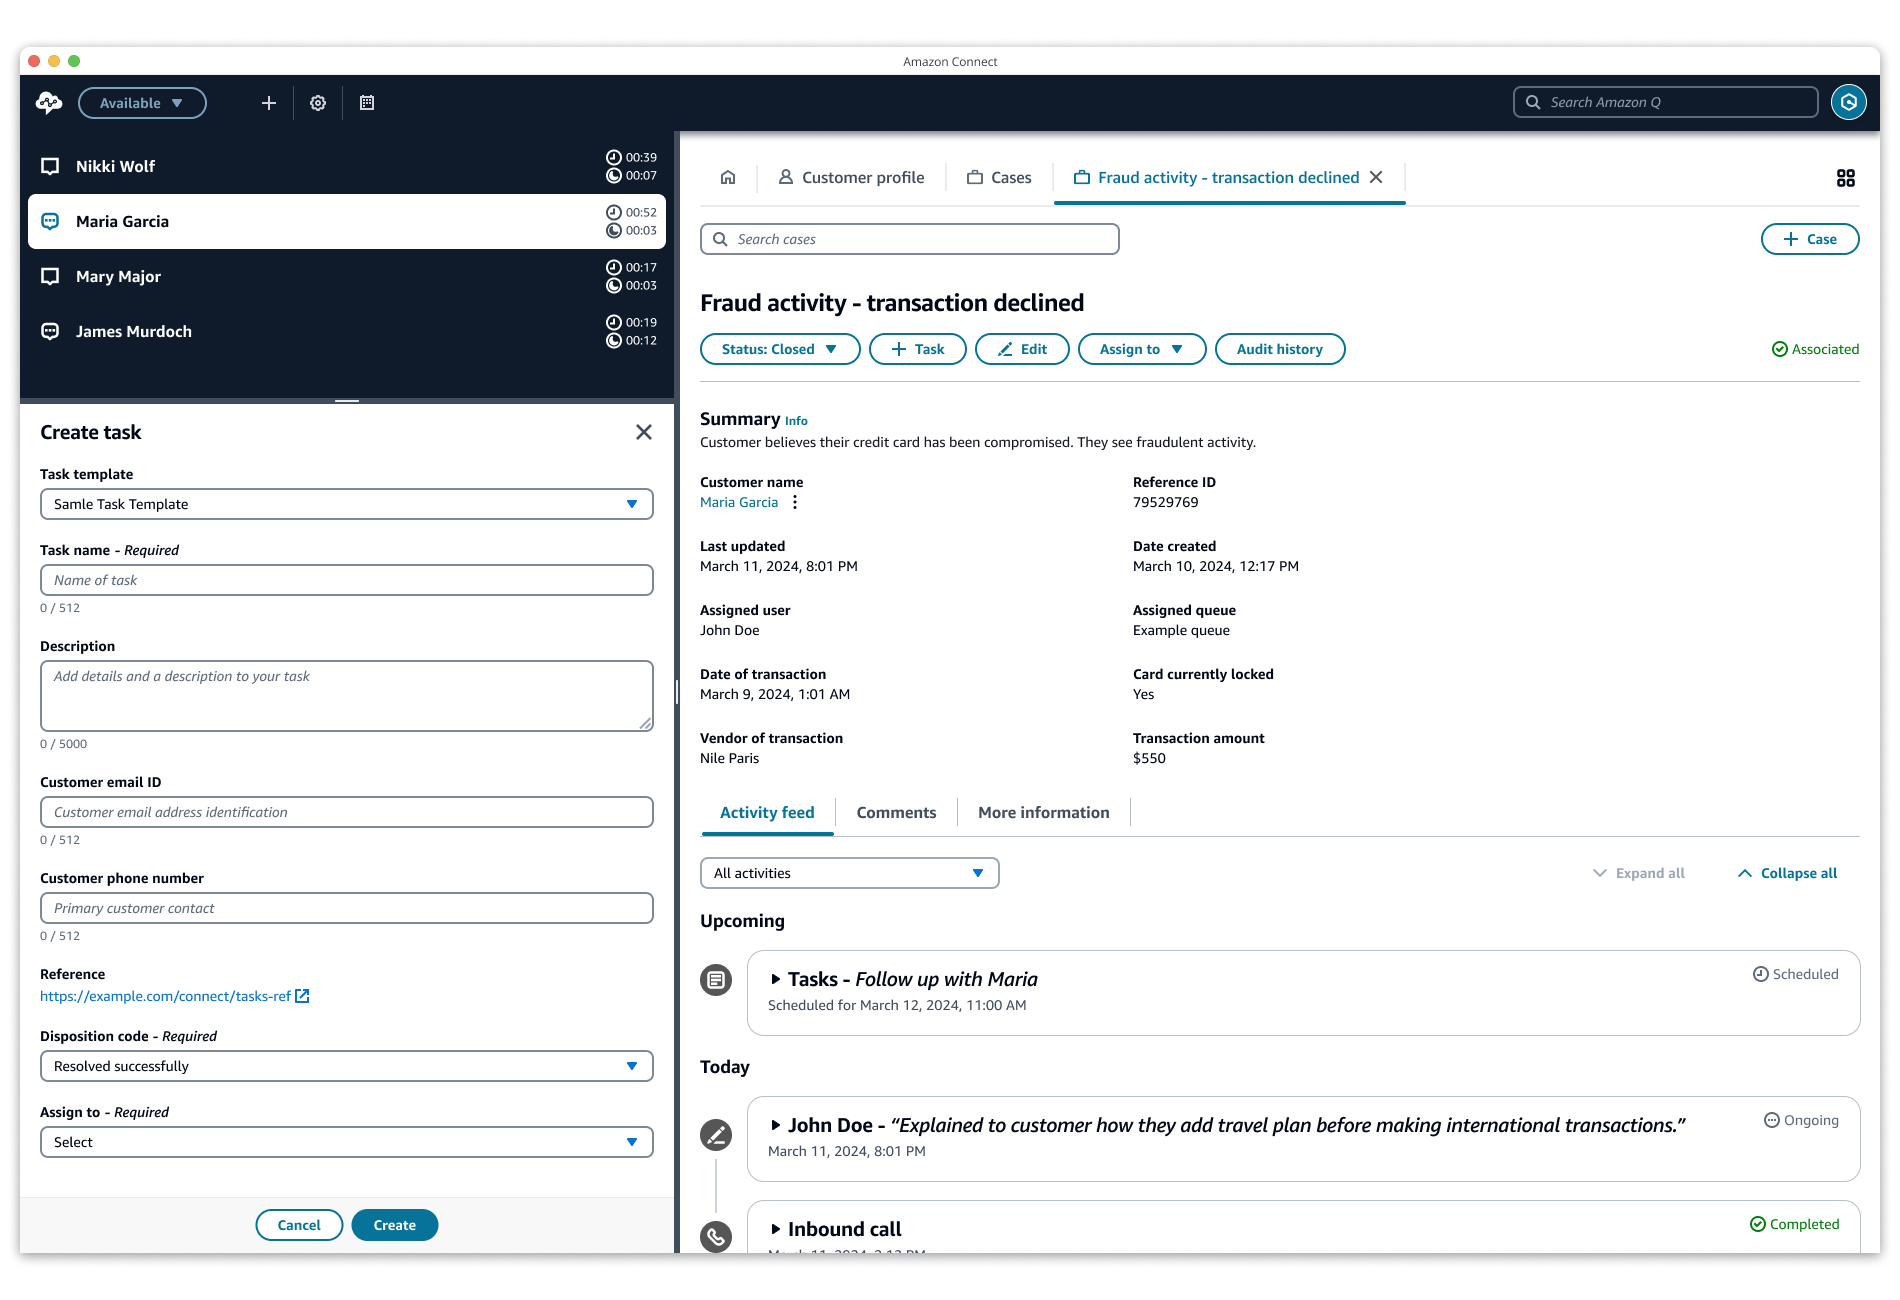1900x1300 pixels.
Task: Click the task icon beside Follow up with Maria
Action: point(716,980)
